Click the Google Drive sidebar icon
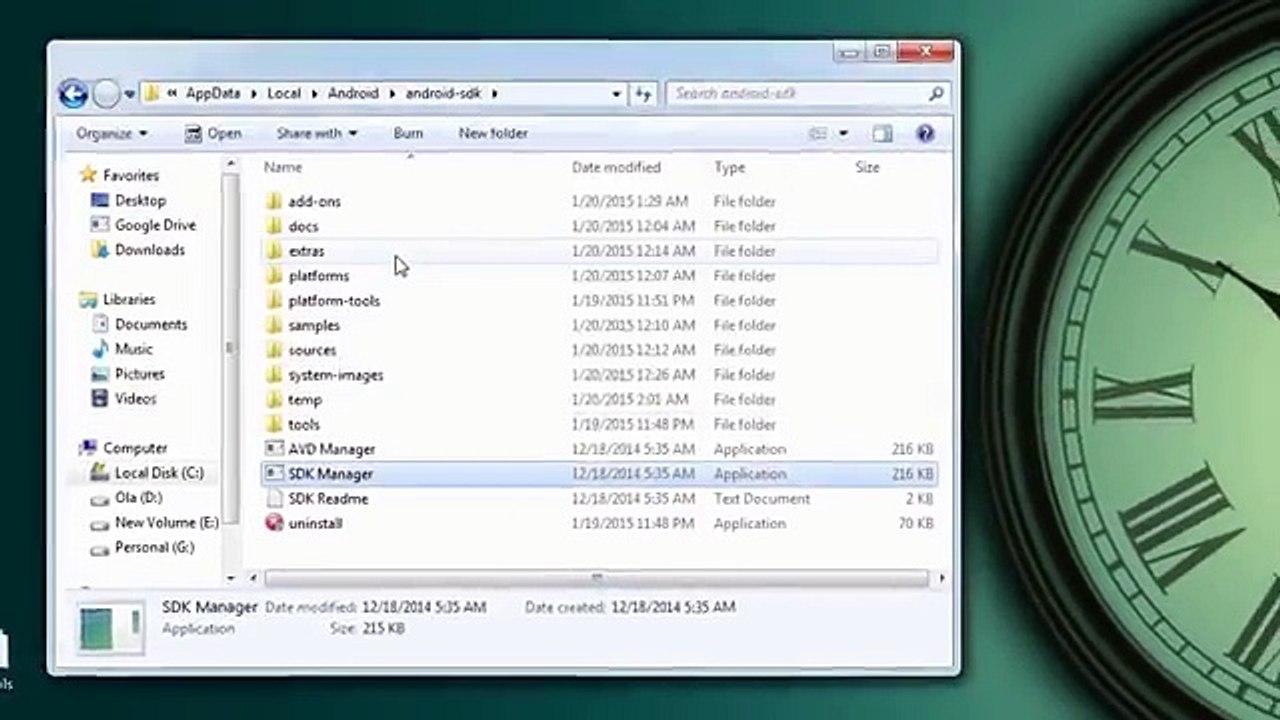This screenshot has height=720, width=1280. pyautogui.click(x=99, y=225)
